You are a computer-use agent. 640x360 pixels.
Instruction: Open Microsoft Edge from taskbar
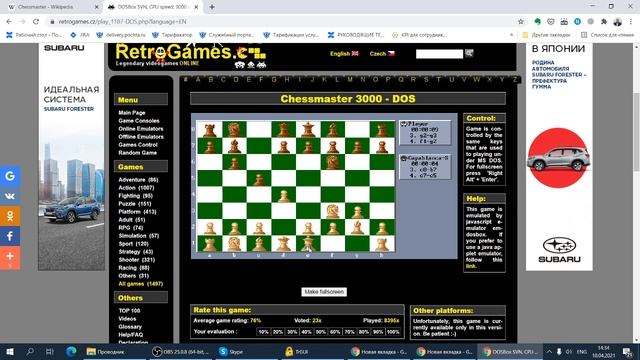coord(71,351)
